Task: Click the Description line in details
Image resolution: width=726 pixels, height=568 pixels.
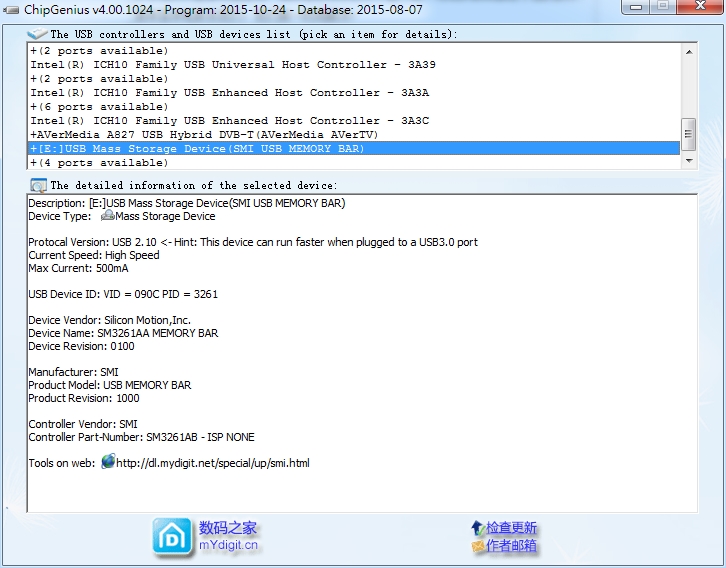Action: [x=187, y=203]
